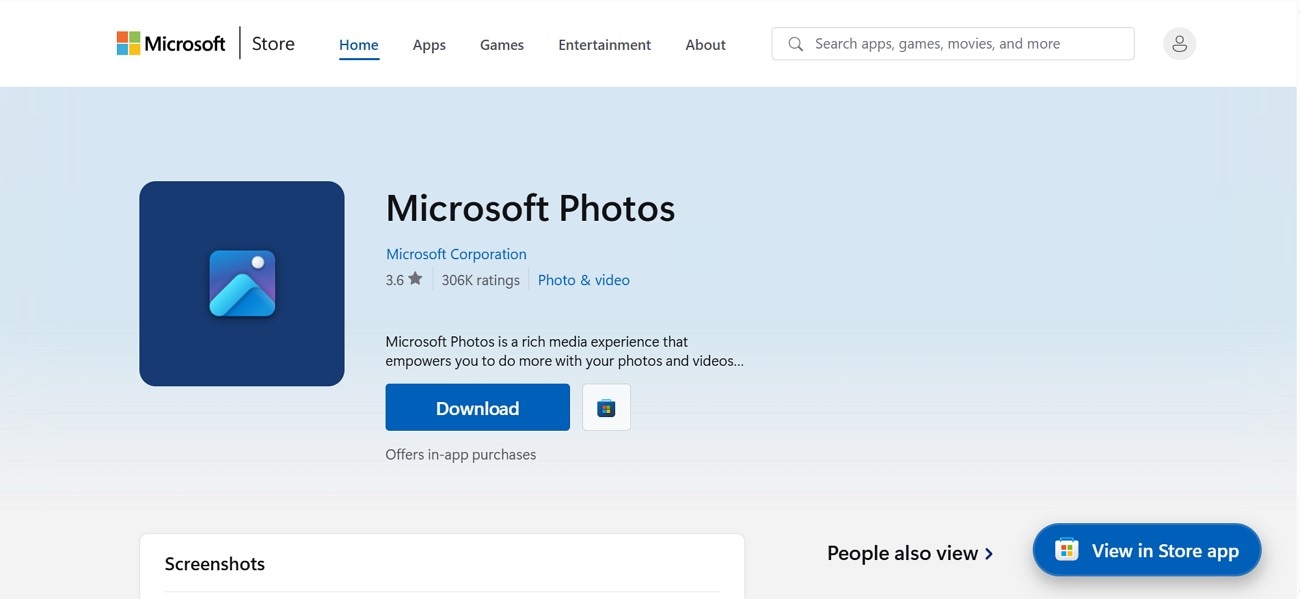
Task: Open the About page
Action: pyautogui.click(x=705, y=45)
